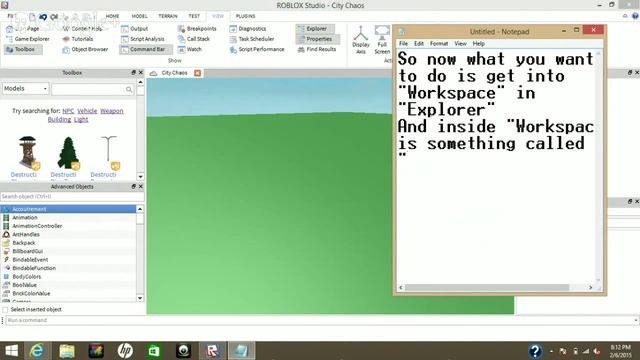The height and width of the screenshot is (360, 640).
Task: Open the PLUGINS ribbon tab
Action: point(245,16)
